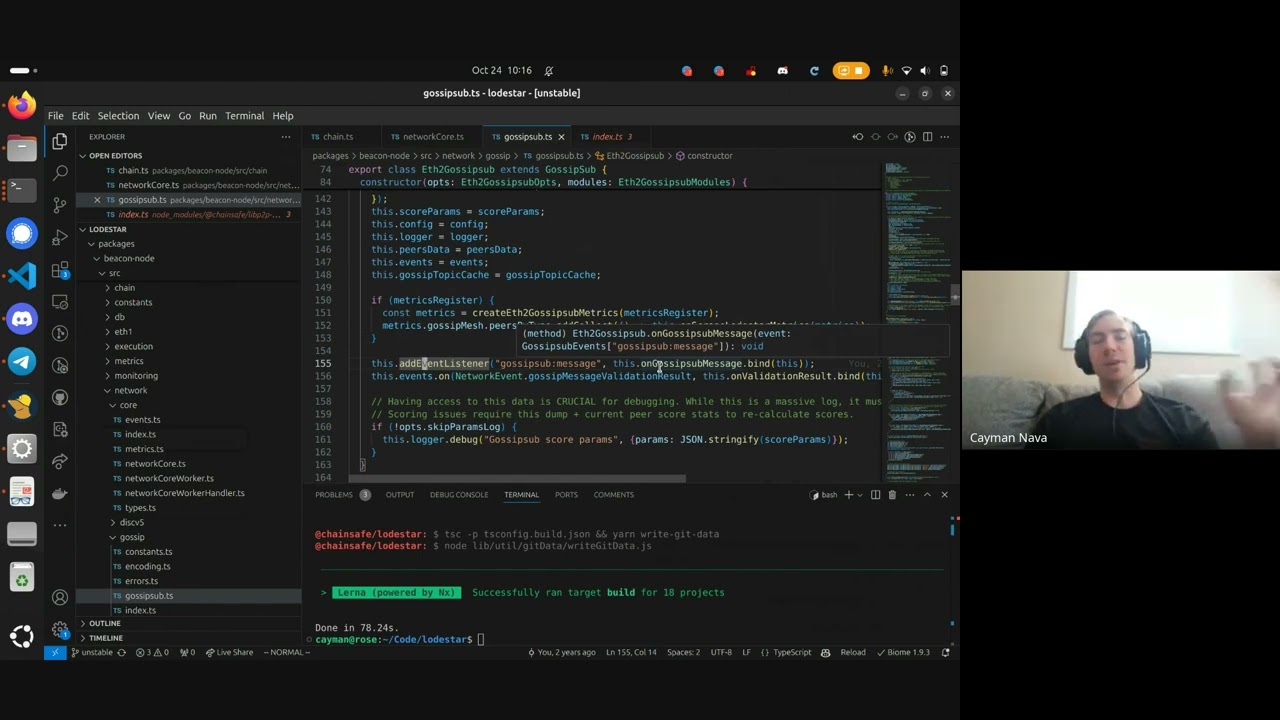1280x720 pixels.
Task: Open the Docker view in activity bar
Action: [x=60, y=493]
